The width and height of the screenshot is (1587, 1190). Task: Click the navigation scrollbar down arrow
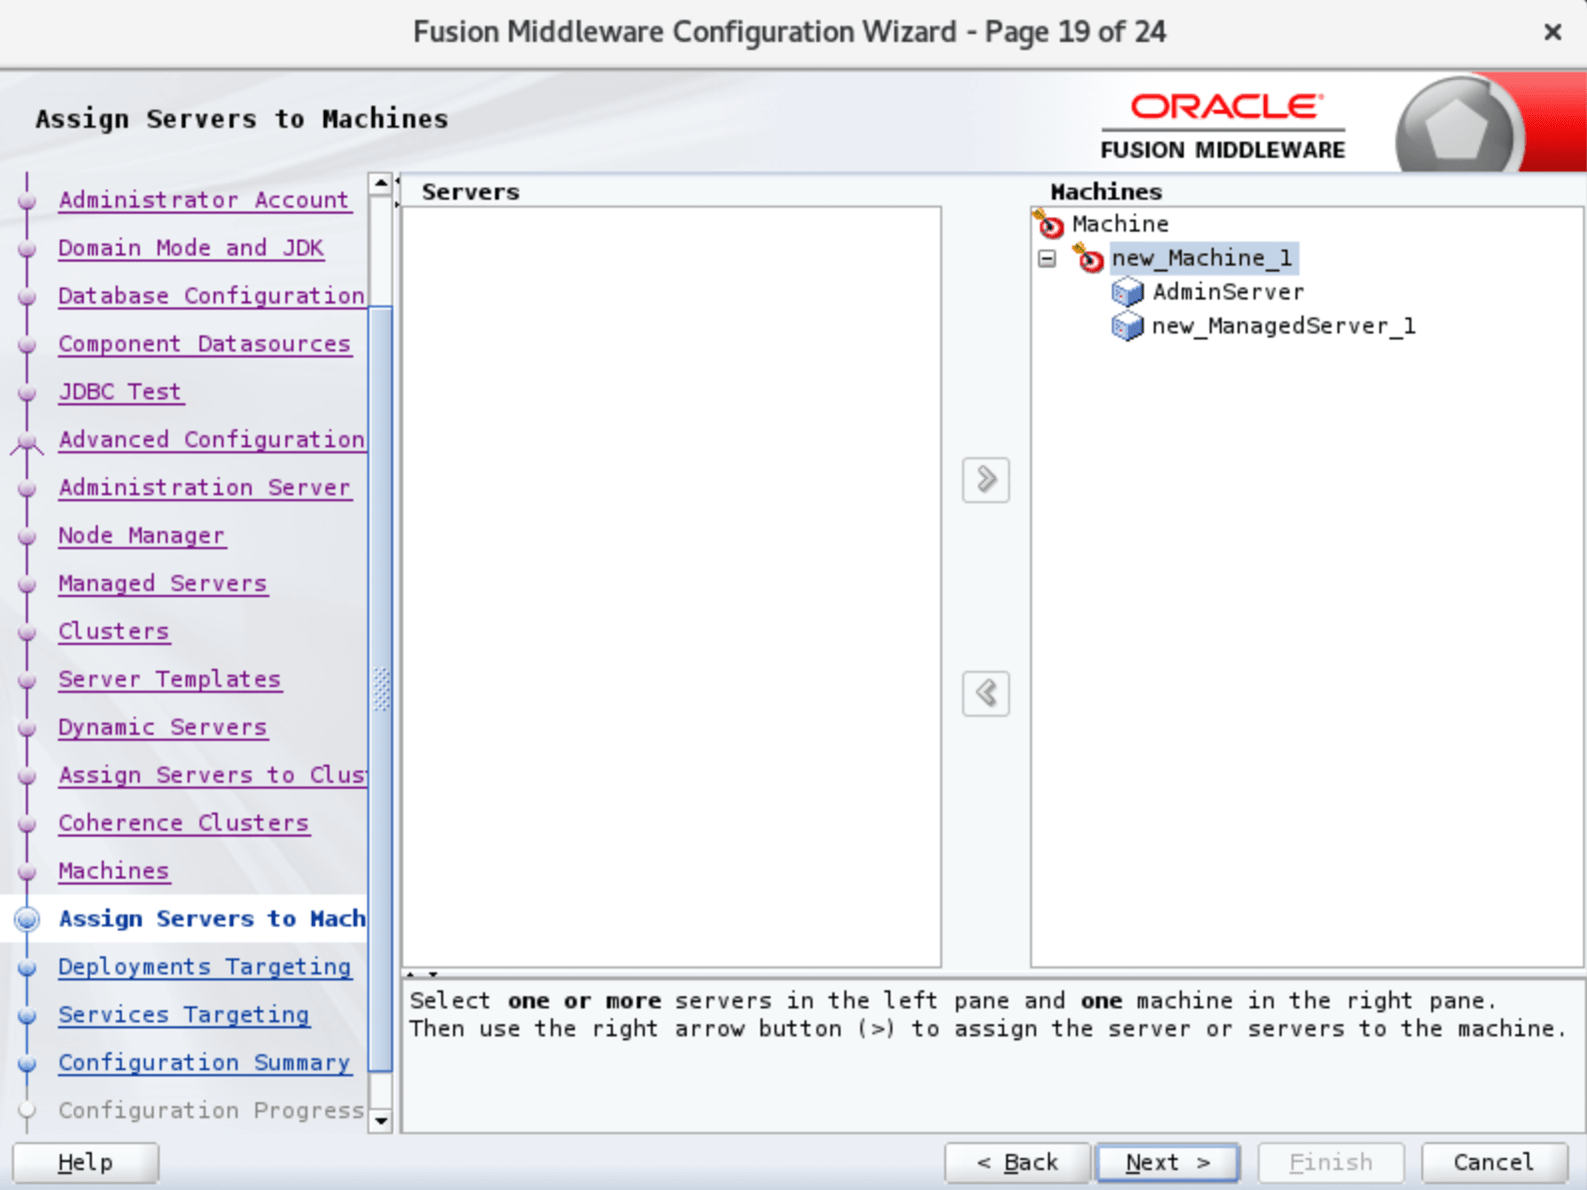pos(381,1121)
